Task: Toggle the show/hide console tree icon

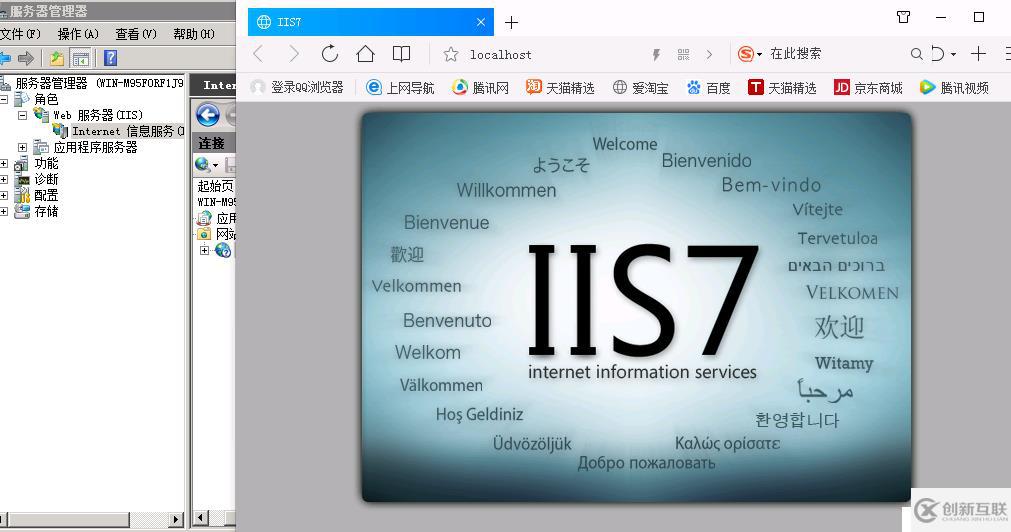Action: pos(81,59)
